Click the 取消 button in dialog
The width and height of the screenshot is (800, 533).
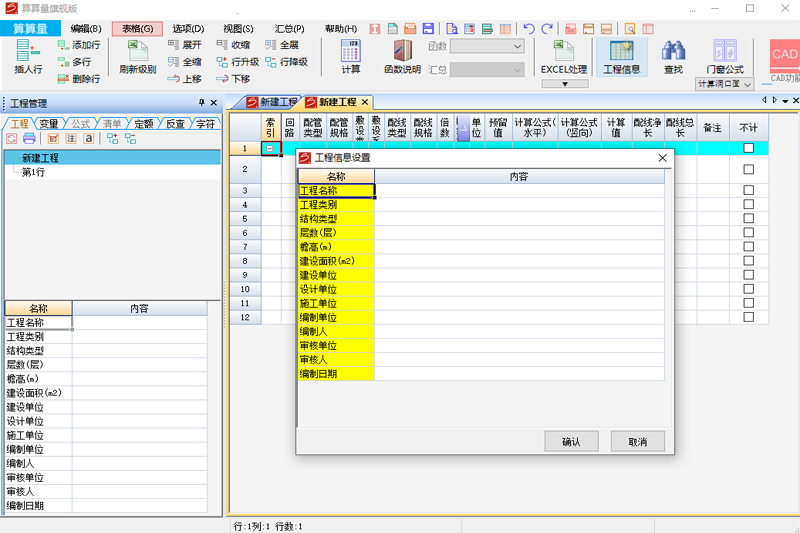click(x=637, y=441)
